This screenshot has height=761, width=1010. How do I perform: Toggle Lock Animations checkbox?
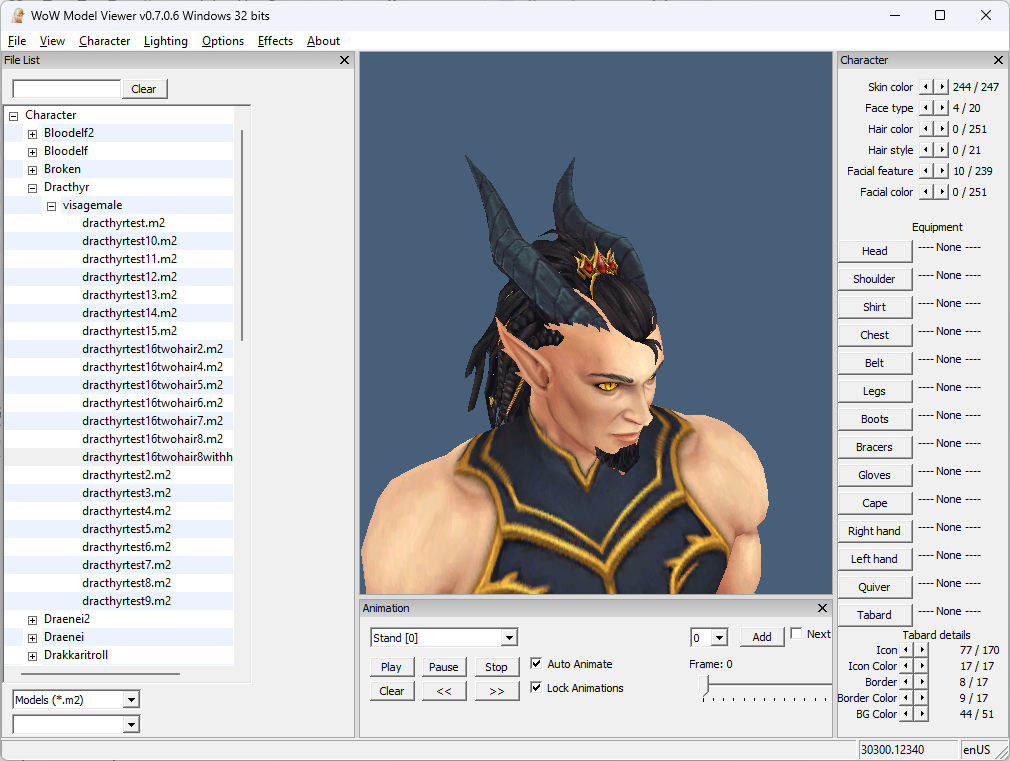536,687
